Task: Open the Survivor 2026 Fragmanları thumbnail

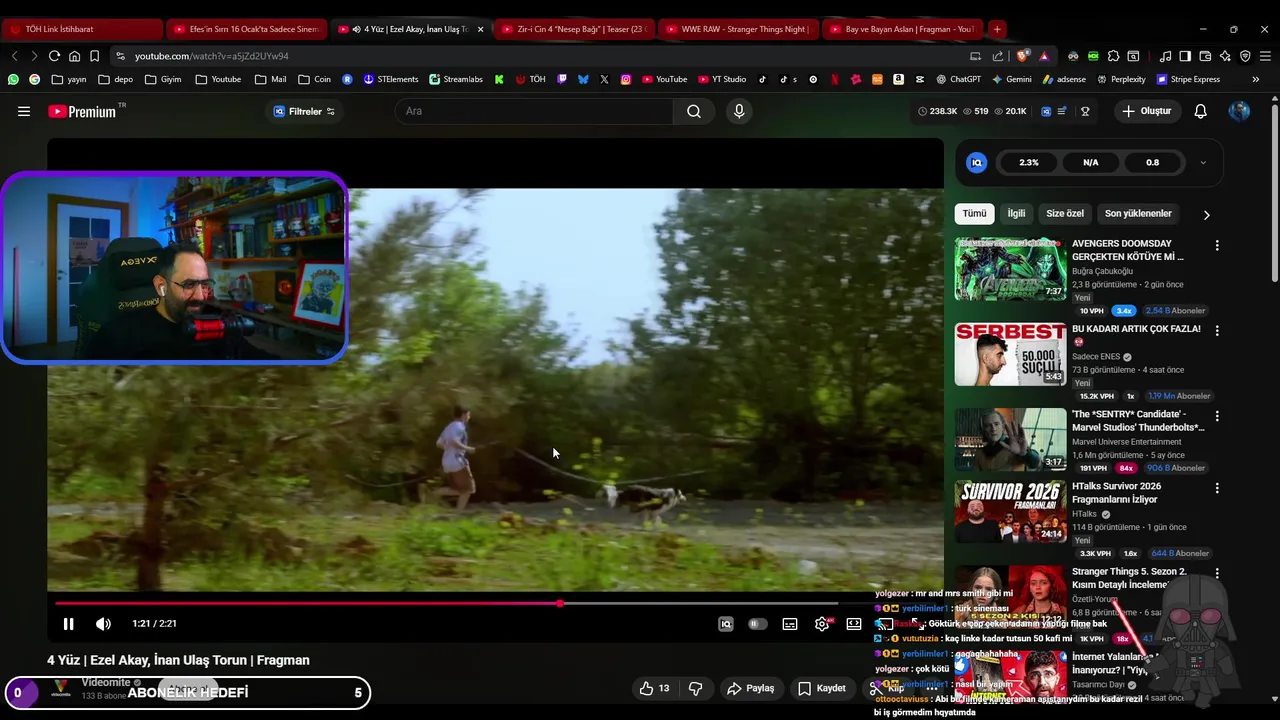Action: point(1010,512)
